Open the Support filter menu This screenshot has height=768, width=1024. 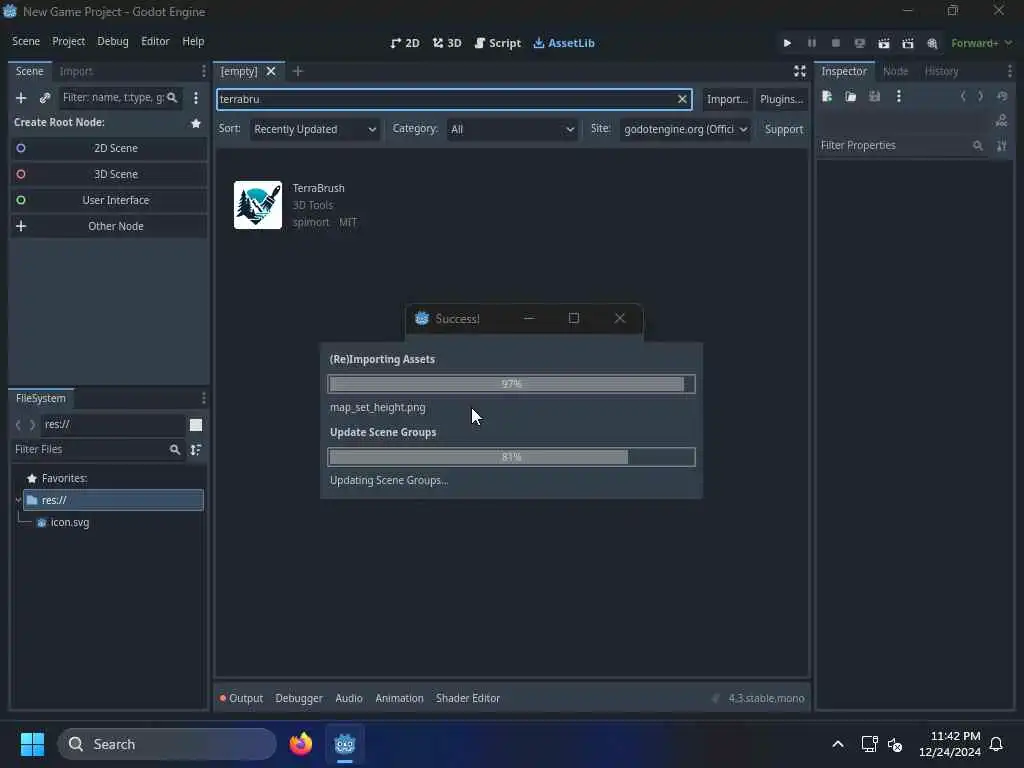(784, 129)
